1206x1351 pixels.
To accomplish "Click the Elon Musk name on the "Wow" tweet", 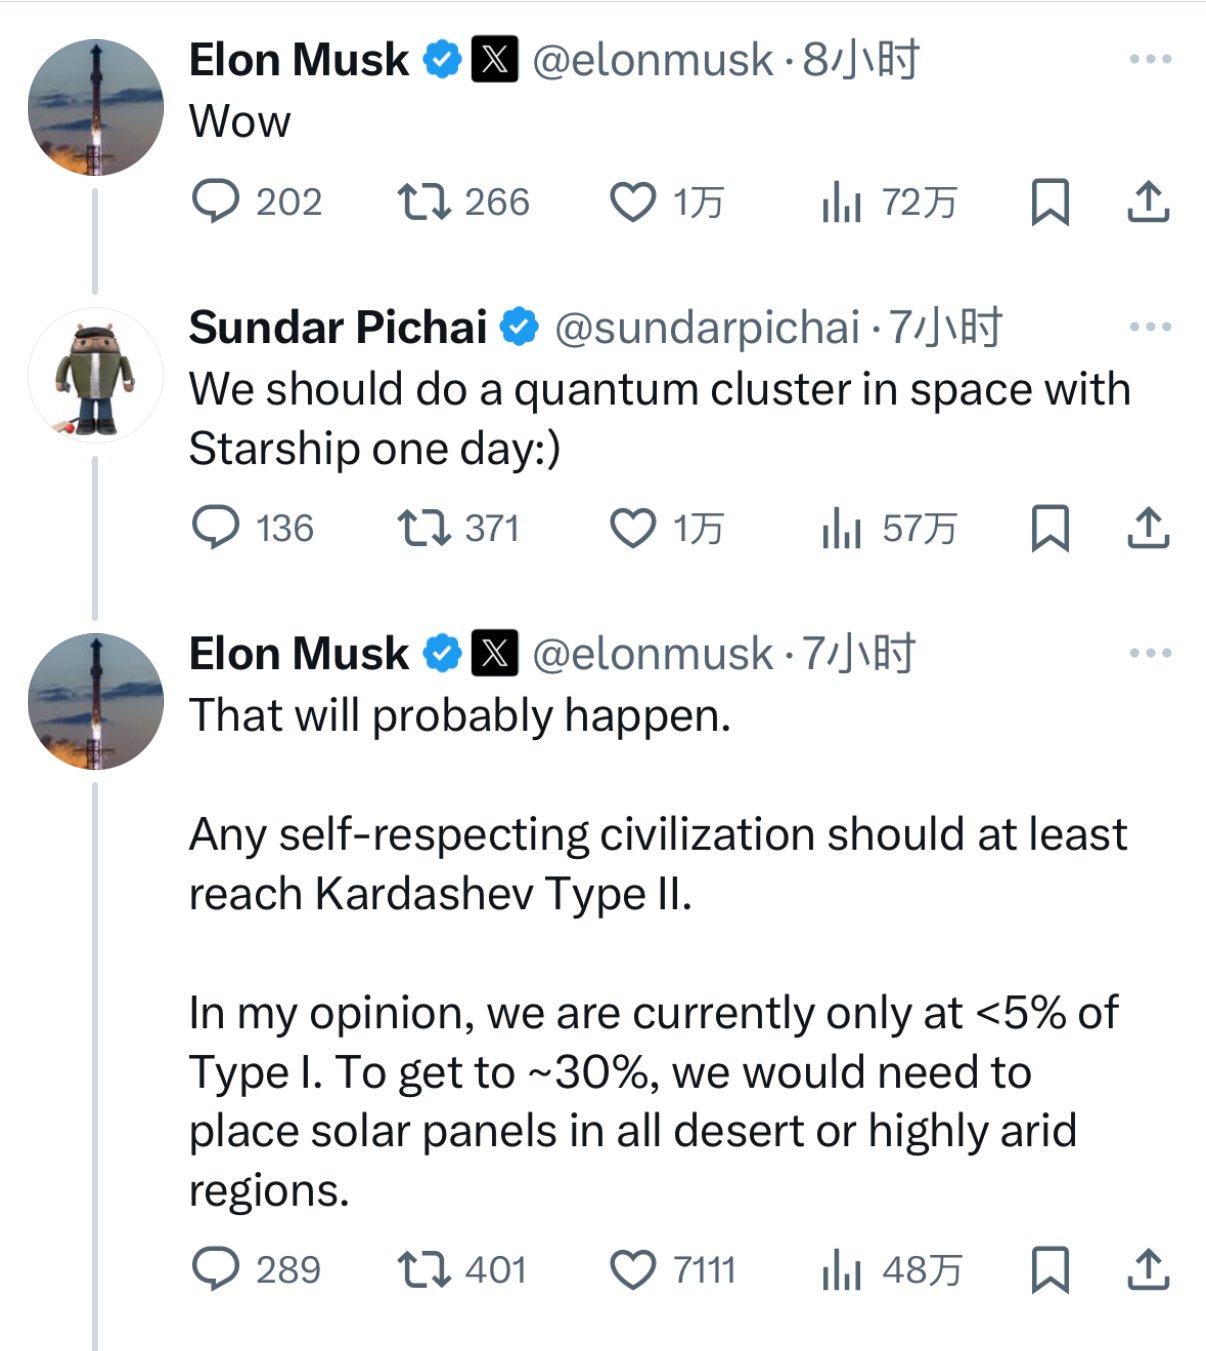I will pyautogui.click(x=298, y=60).
